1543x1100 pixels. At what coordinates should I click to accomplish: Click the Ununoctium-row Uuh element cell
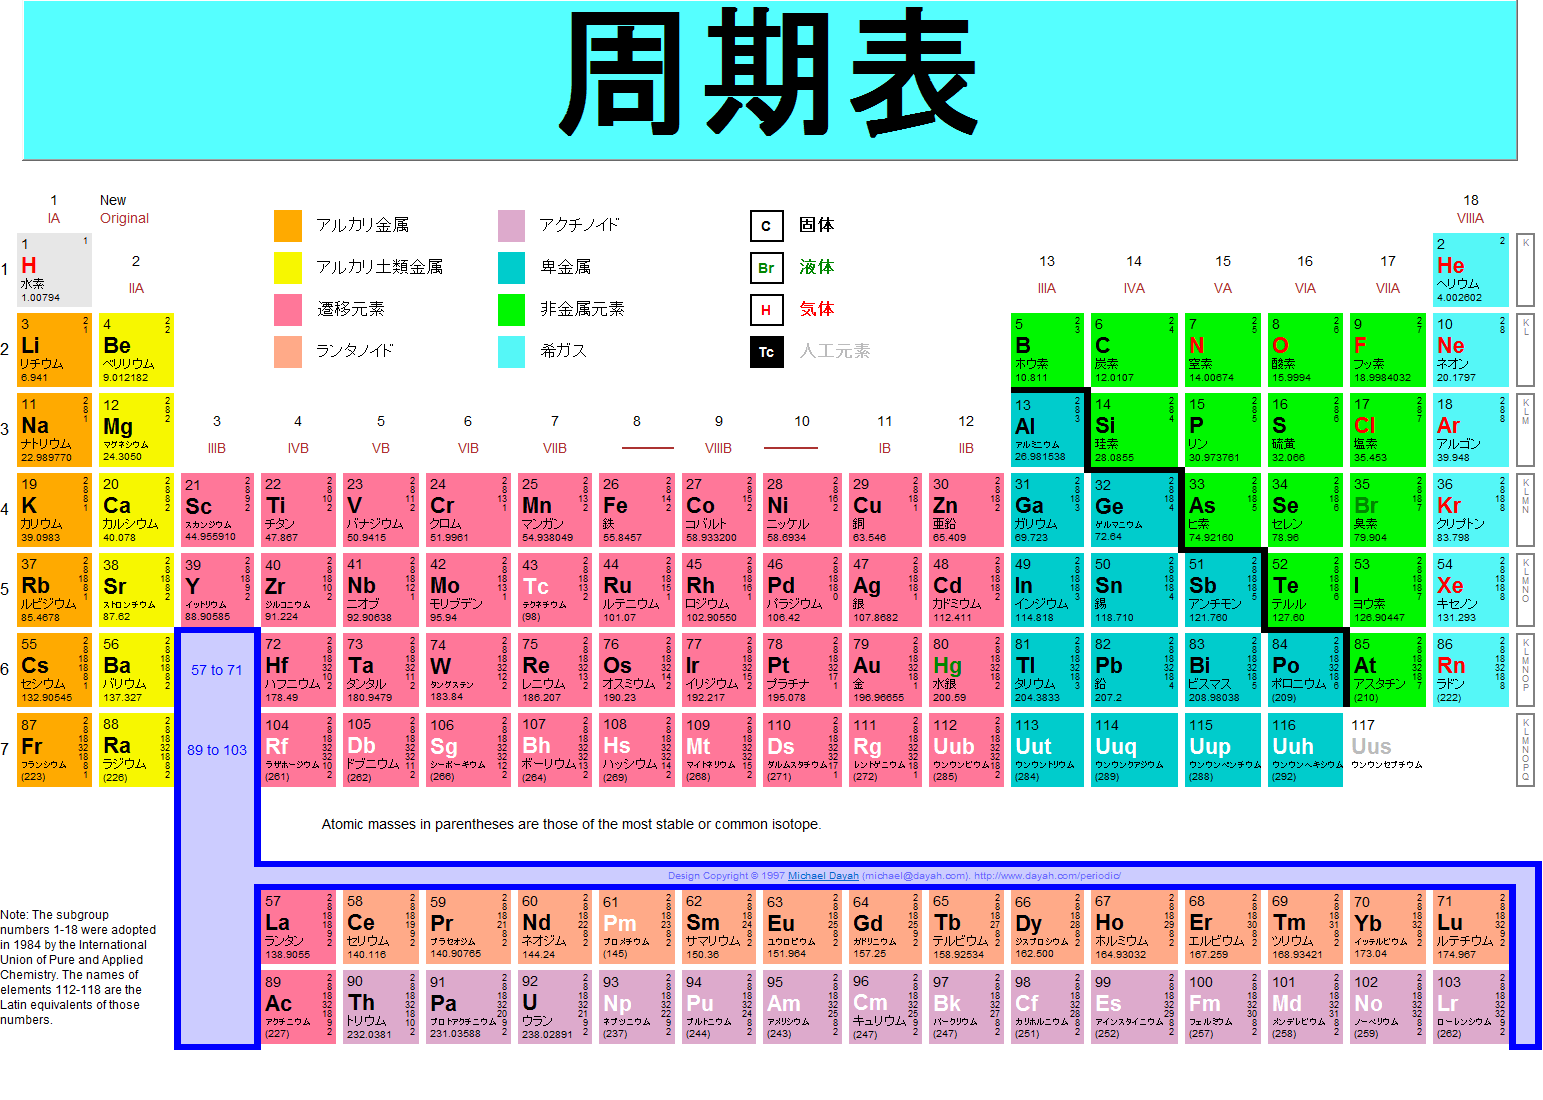coord(1304,750)
